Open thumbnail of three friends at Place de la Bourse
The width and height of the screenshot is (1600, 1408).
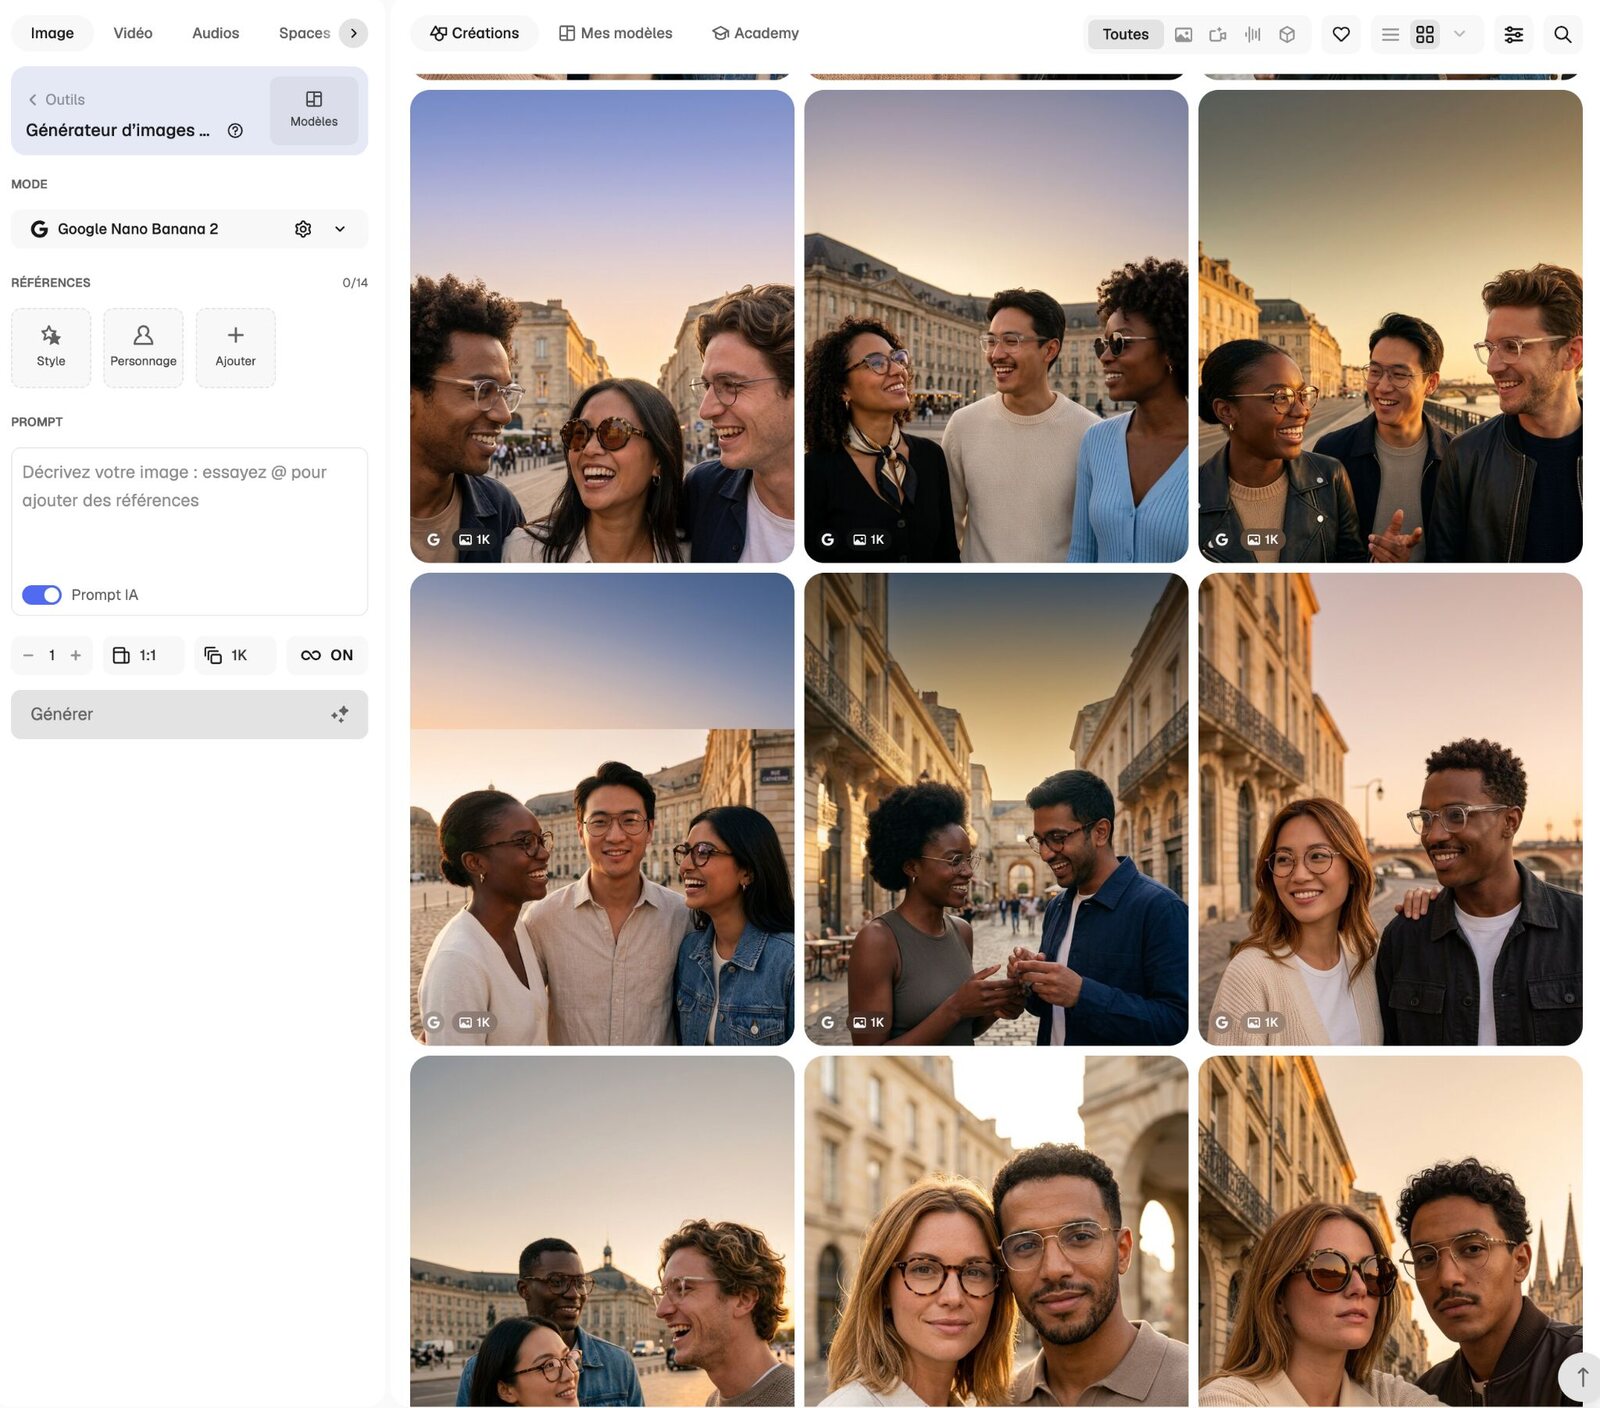pos(602,1231)
